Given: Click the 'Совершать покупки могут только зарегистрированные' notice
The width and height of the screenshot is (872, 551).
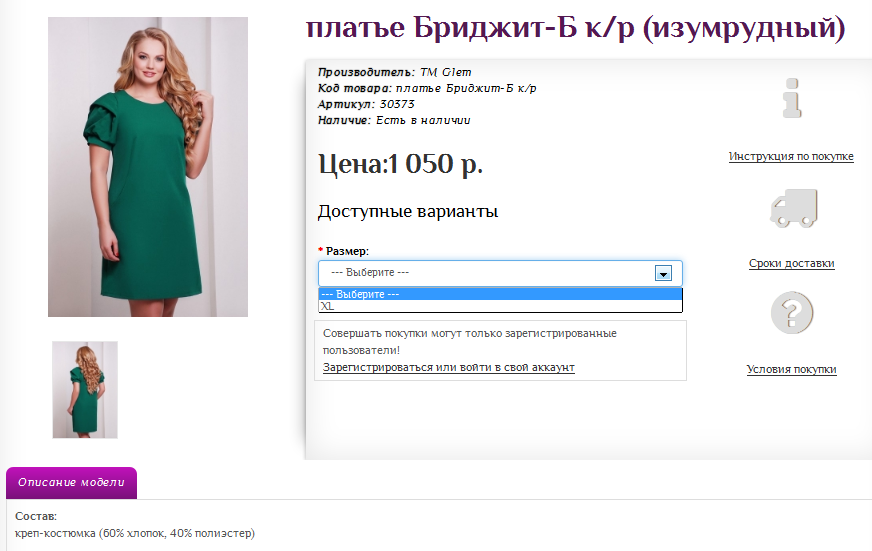Looking at the screenshot, I should pyautogui.click(x=469, y=341).
